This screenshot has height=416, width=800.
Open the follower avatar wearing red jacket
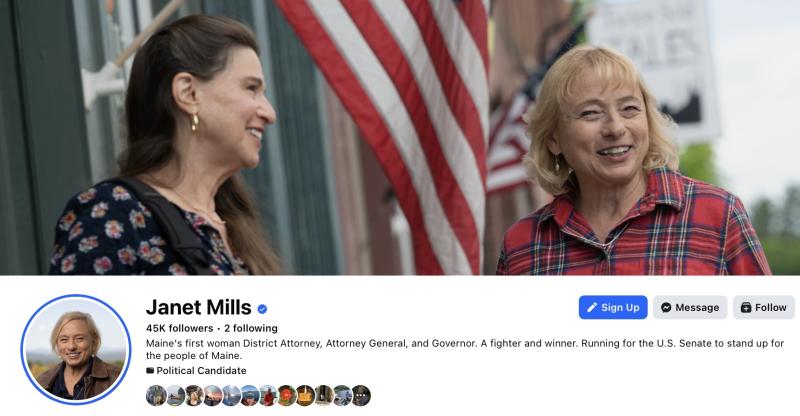(268, 396)
